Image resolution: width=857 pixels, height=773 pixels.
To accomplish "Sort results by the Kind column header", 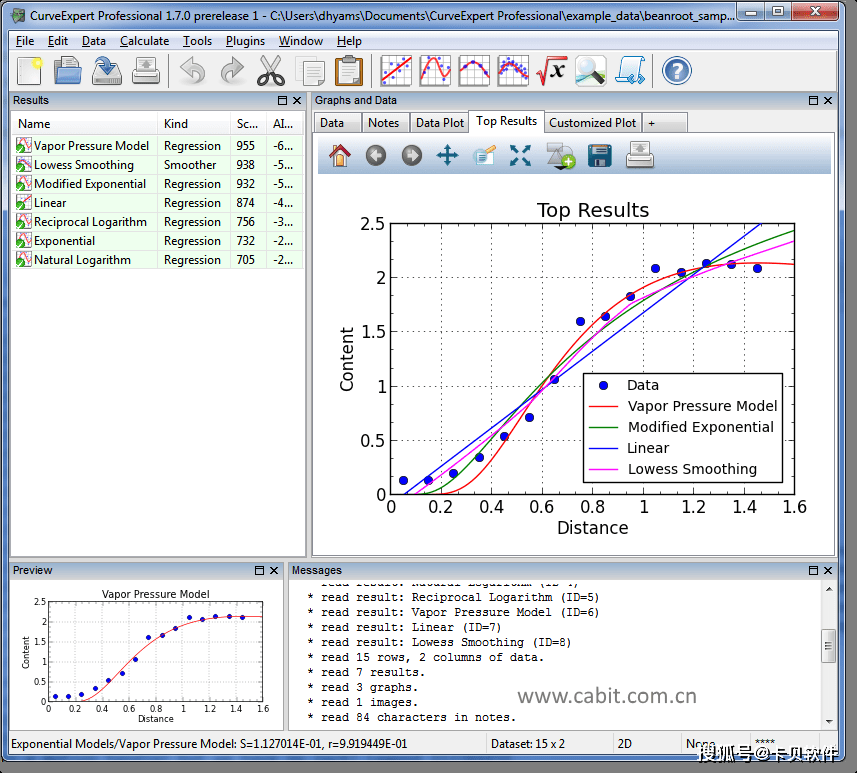I will [176, 124].
